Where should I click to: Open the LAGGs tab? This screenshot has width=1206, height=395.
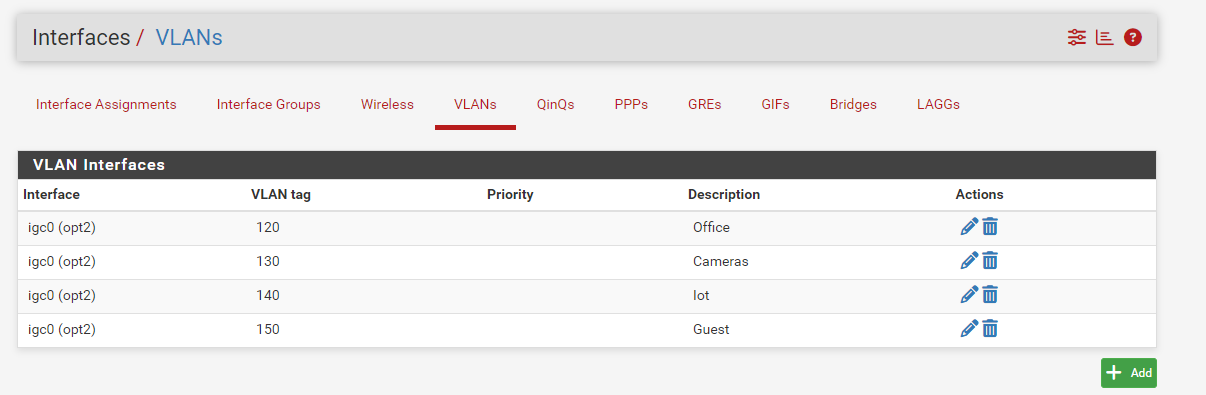click(x=938, y=104)
